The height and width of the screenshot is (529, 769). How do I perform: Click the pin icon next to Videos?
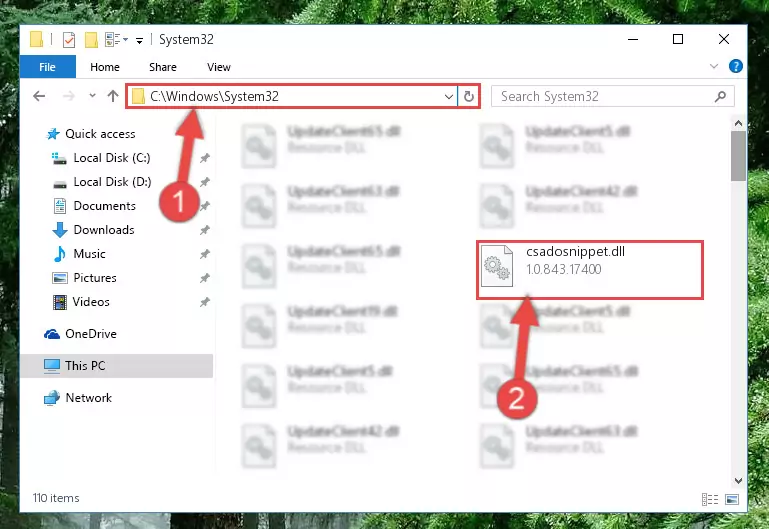click(x=205, y=302)
